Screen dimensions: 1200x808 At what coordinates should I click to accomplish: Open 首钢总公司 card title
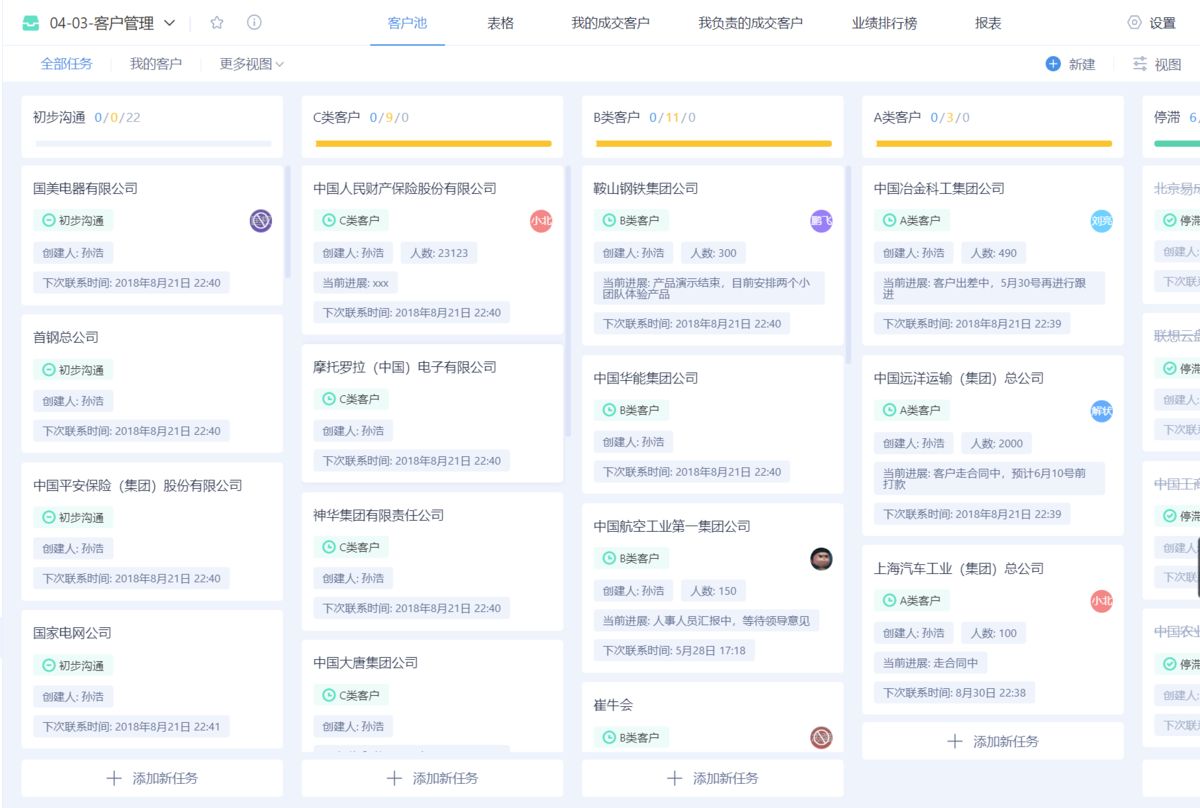[66, 338]
